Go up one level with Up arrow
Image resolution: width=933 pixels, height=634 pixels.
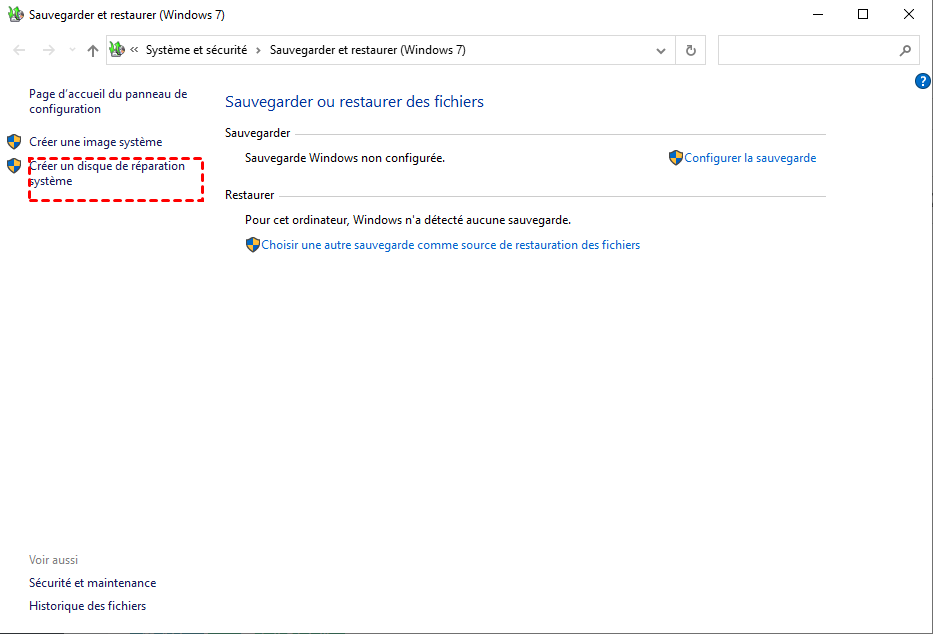click(92, 51)
